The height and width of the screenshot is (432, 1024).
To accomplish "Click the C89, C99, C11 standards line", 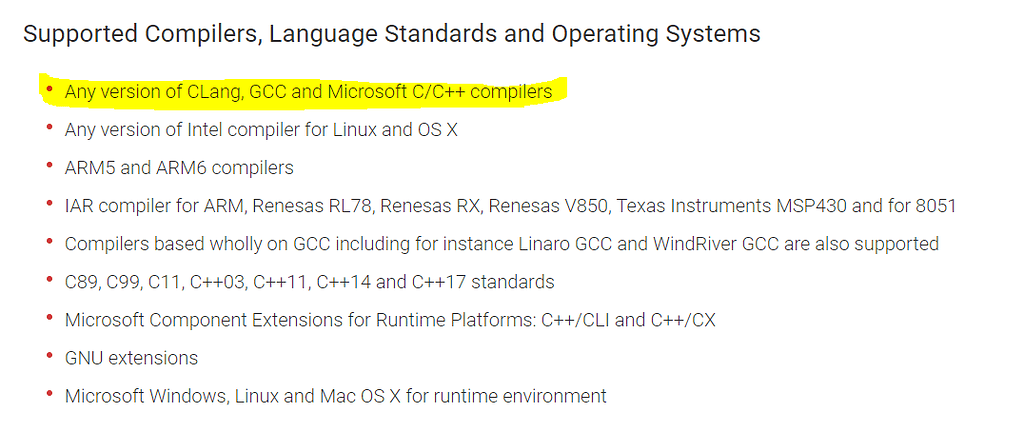I will pos(310,282).
